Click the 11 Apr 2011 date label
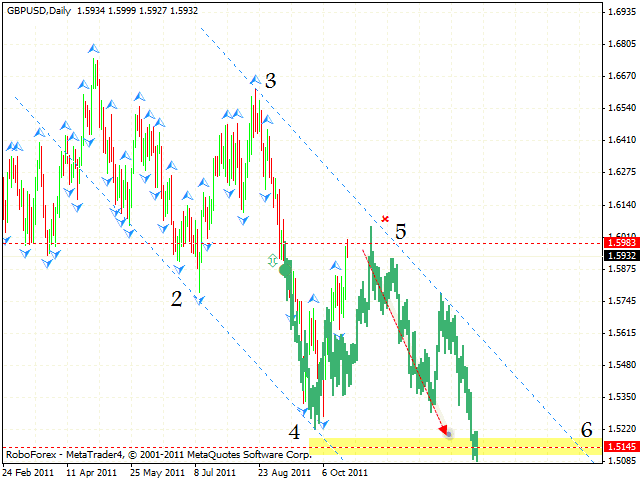640x480 pixels. click(91, 472)
